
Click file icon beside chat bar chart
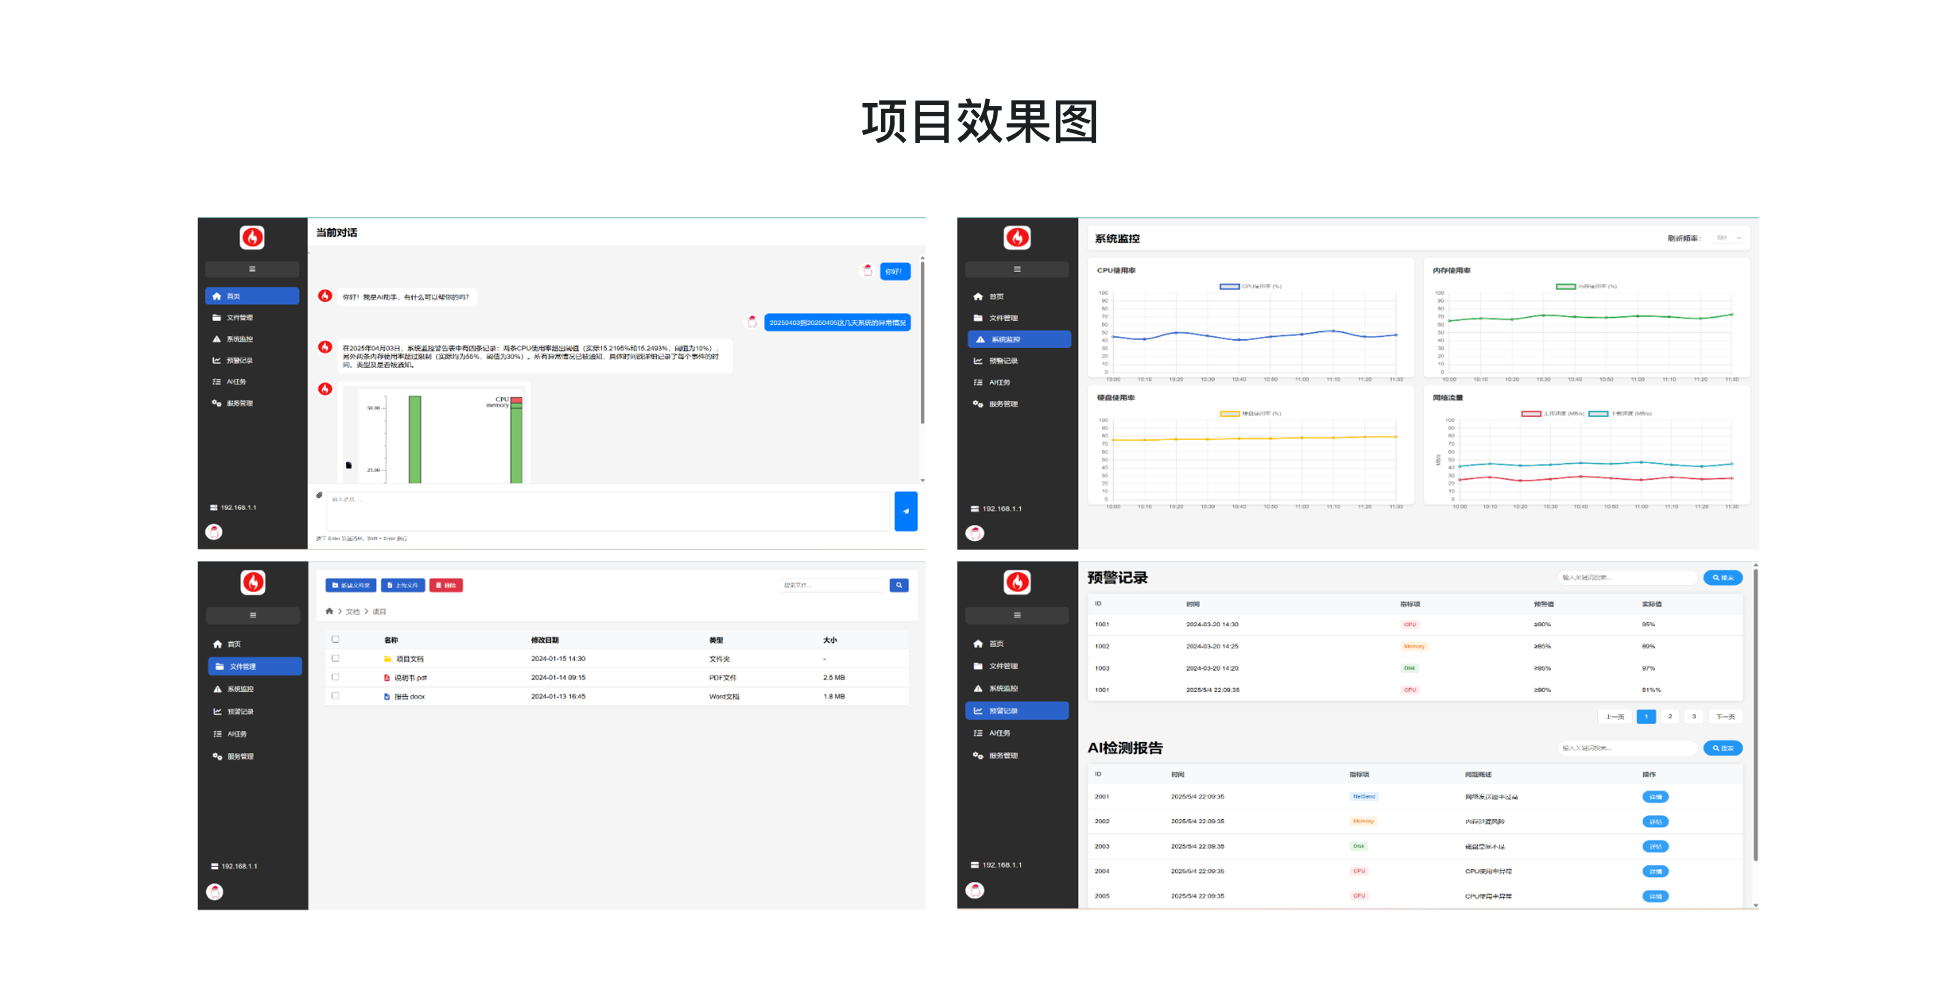(349, 465)
